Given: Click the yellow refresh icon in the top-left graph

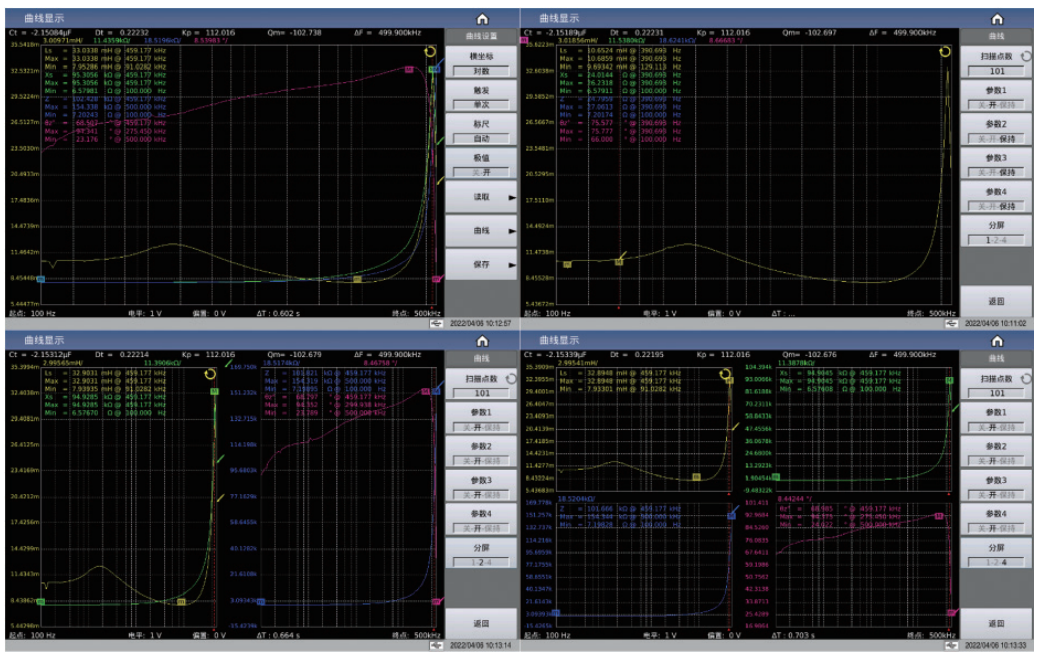Looking at the screenshot, I should 431,52.
